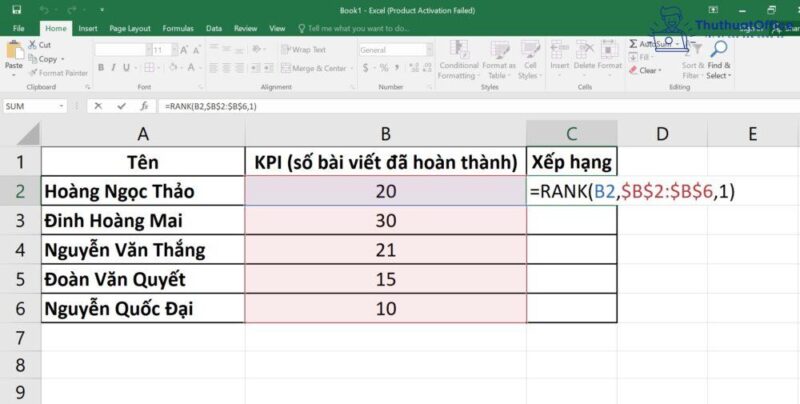This screenshot has width=800, height=404.
Task: Switch to the Page Layout tab
Action: 130,29
